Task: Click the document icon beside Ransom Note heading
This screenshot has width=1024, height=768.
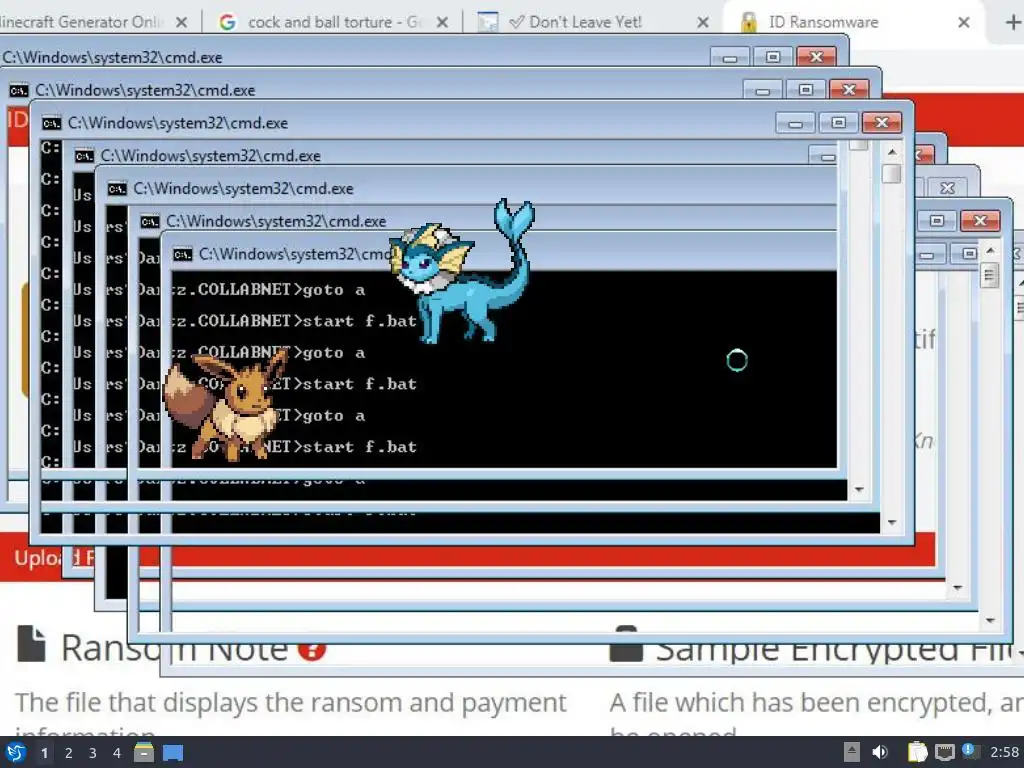Action: [31, 644]
